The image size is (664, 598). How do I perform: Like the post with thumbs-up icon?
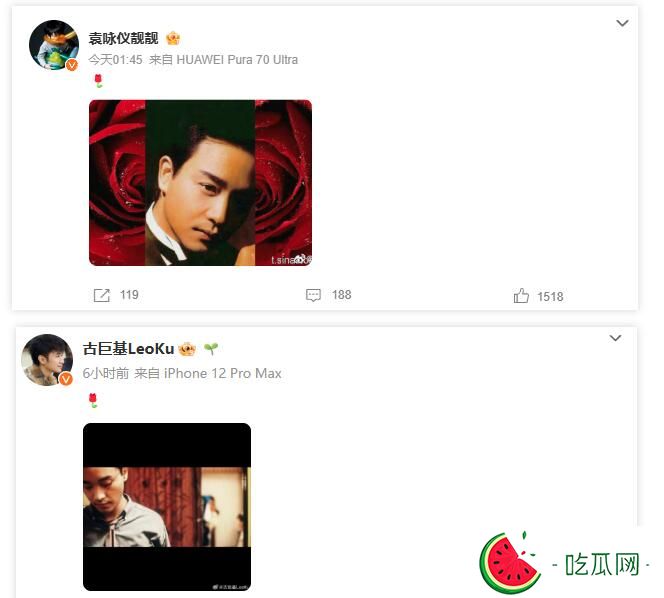point(521,296)
